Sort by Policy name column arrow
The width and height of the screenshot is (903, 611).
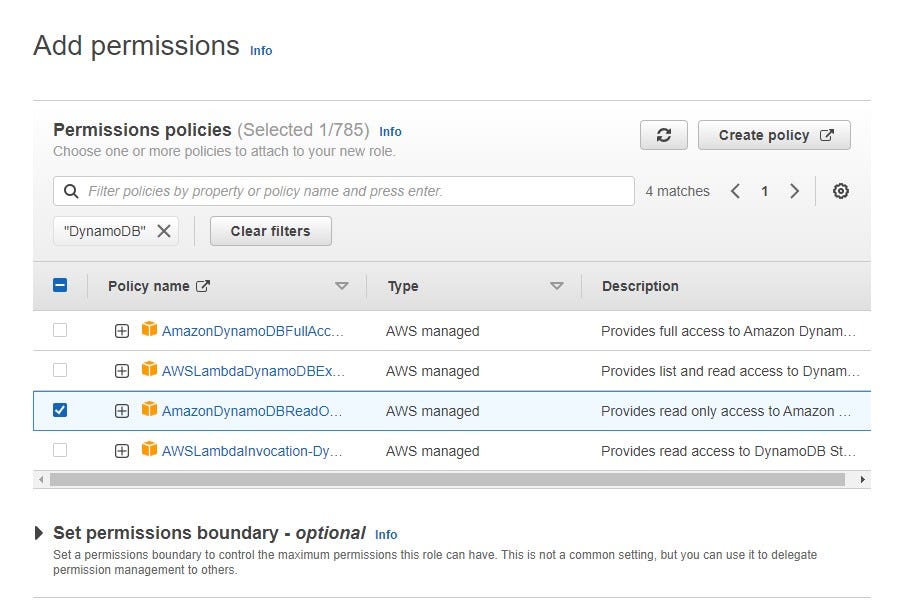tap(342, 286)
